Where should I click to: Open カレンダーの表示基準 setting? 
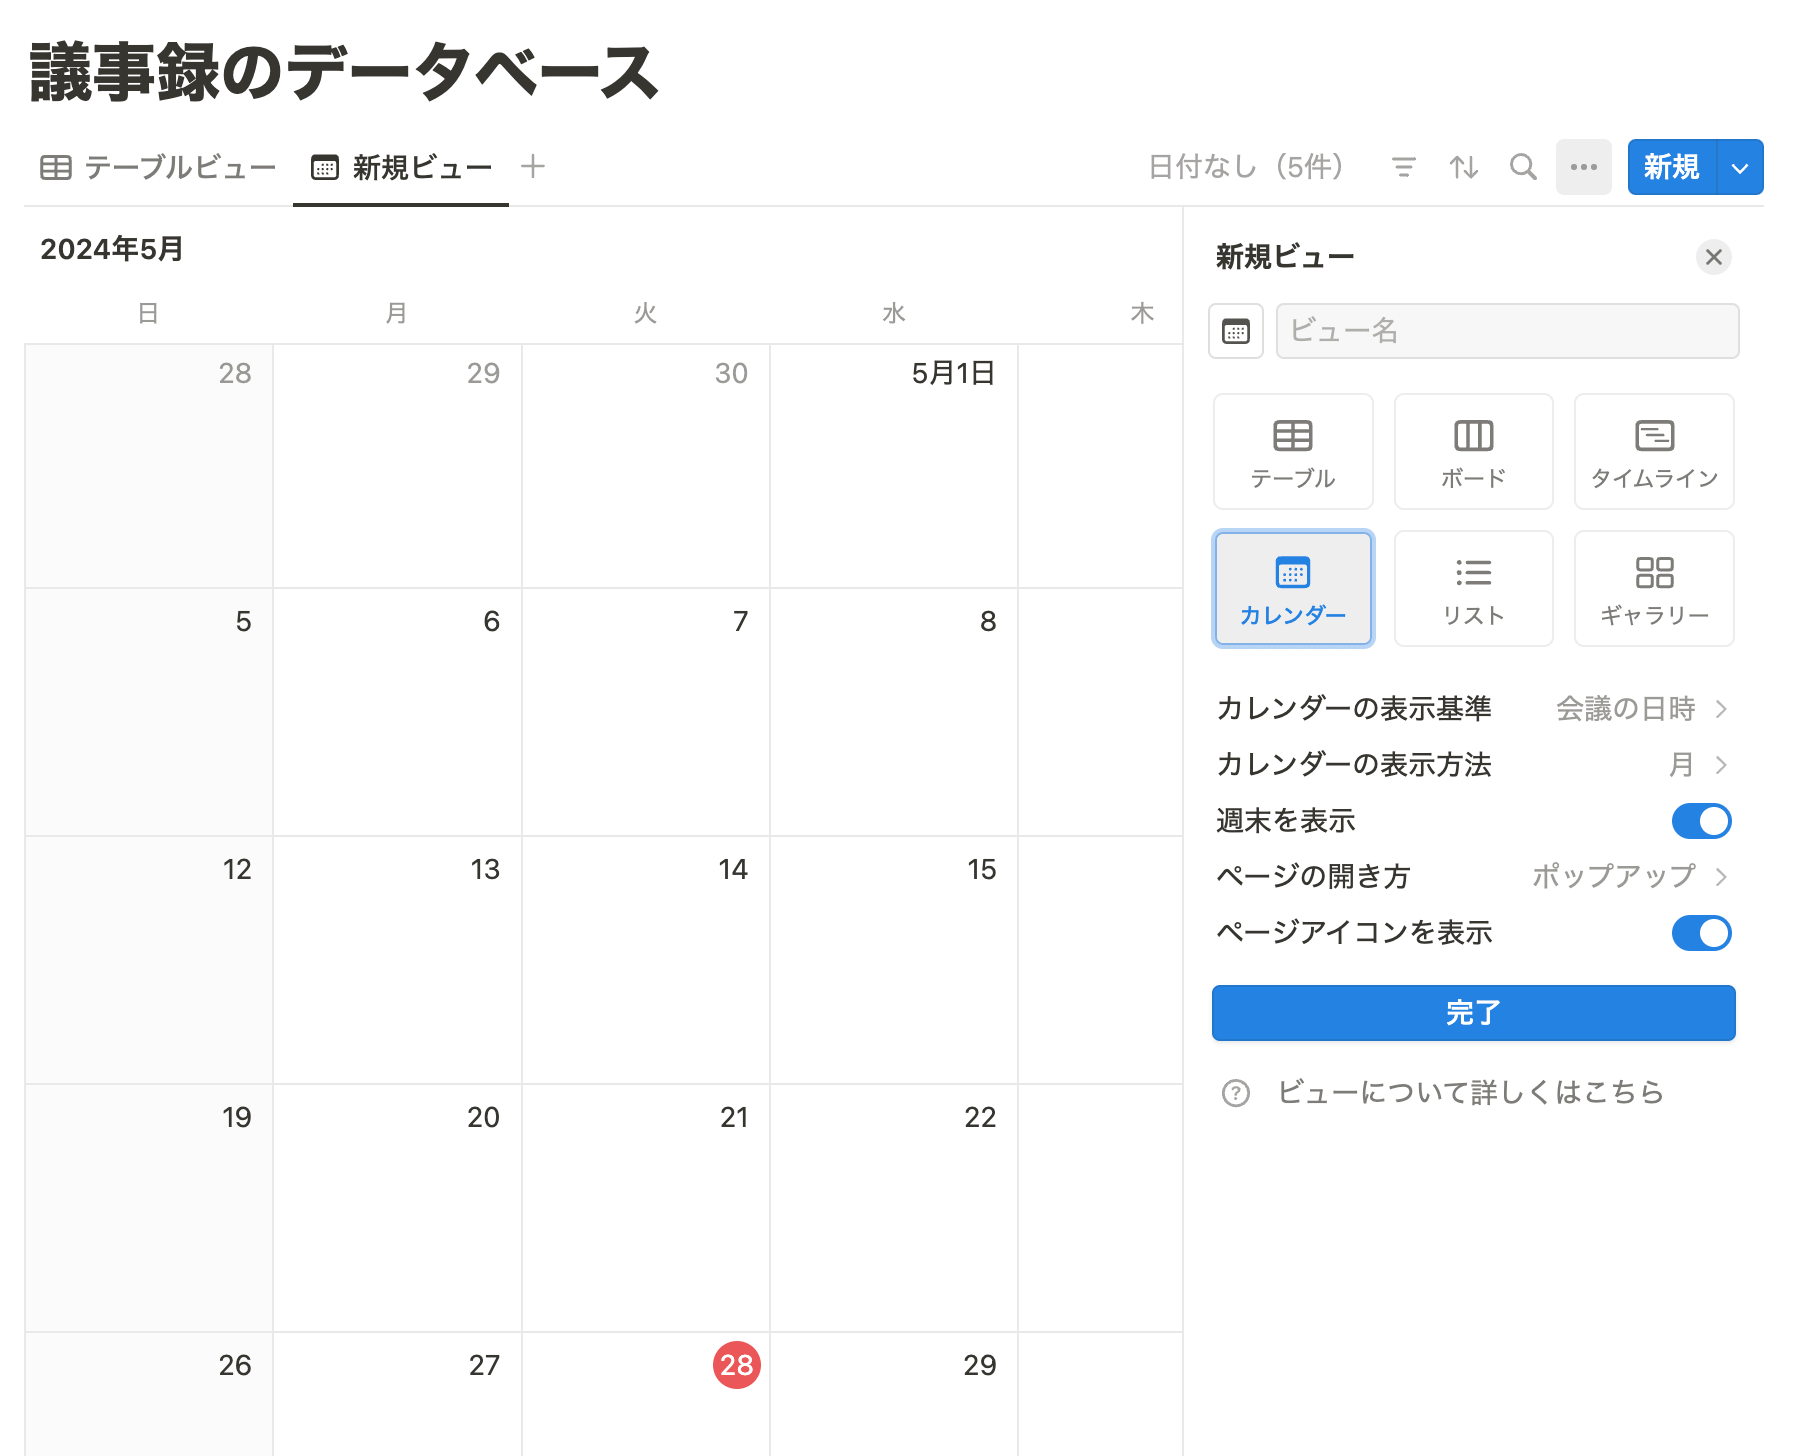click(x=1474, y=709)
